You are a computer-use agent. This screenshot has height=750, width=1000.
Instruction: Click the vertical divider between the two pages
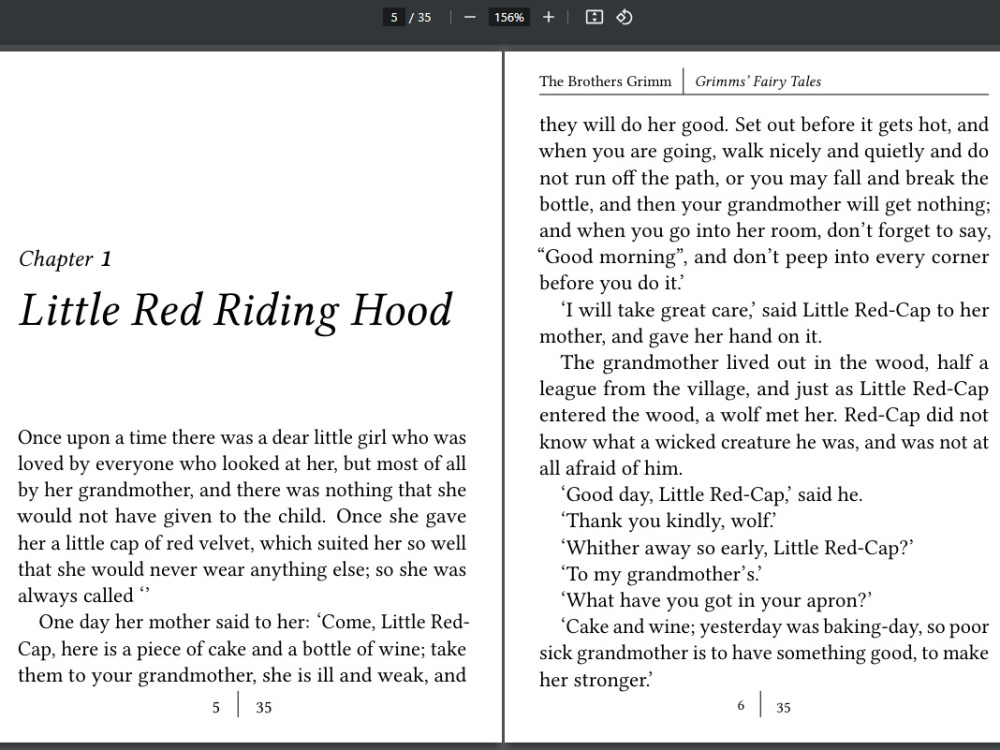click(x=503, y=400)
